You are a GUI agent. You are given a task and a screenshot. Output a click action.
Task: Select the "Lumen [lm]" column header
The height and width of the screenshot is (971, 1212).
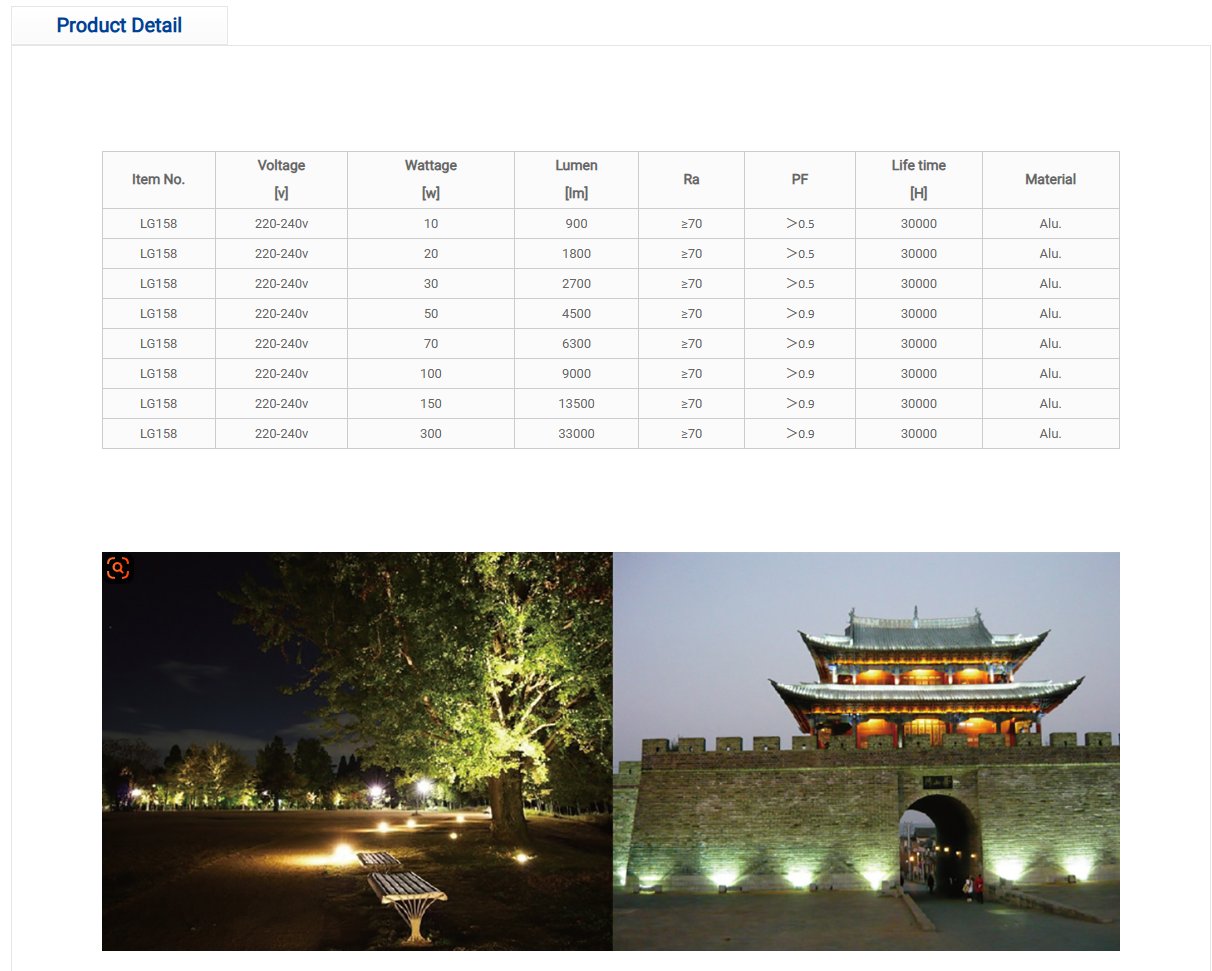(x=576, y=180)
